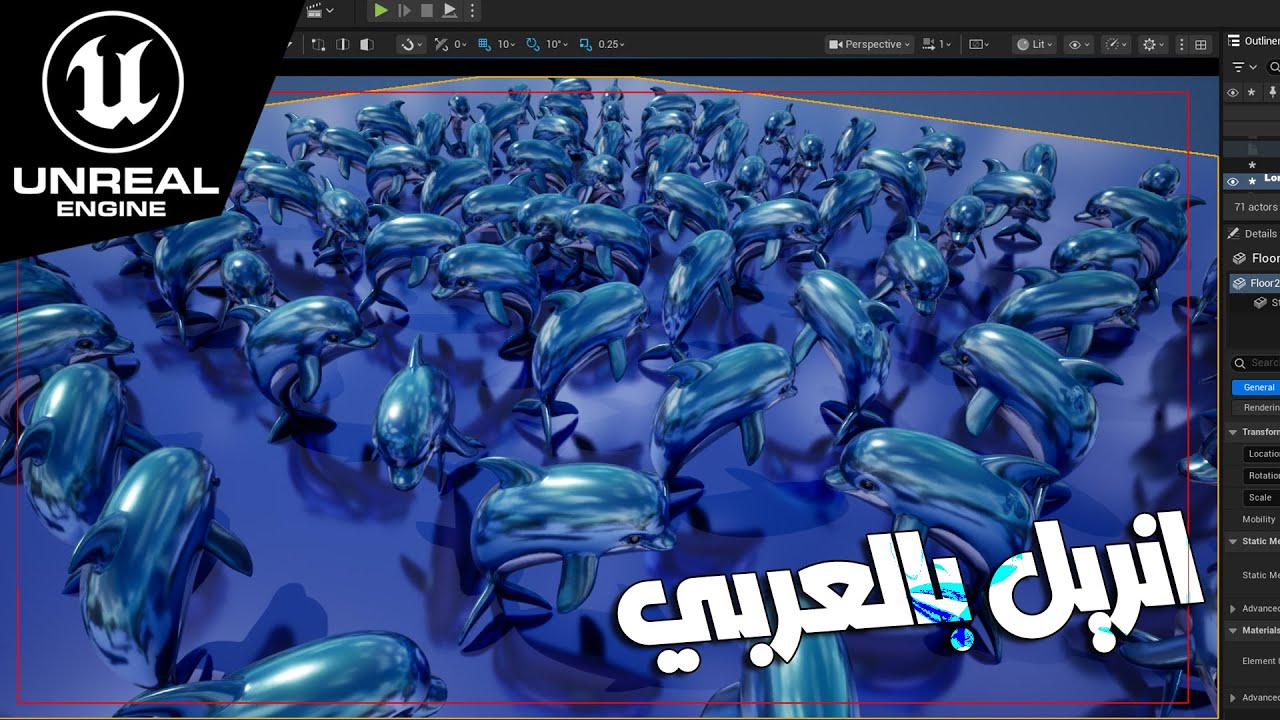The width and height of the screenshot is (1280, 720).
Task: Switch to the Outliner tab
Action: coord(1254,41)
